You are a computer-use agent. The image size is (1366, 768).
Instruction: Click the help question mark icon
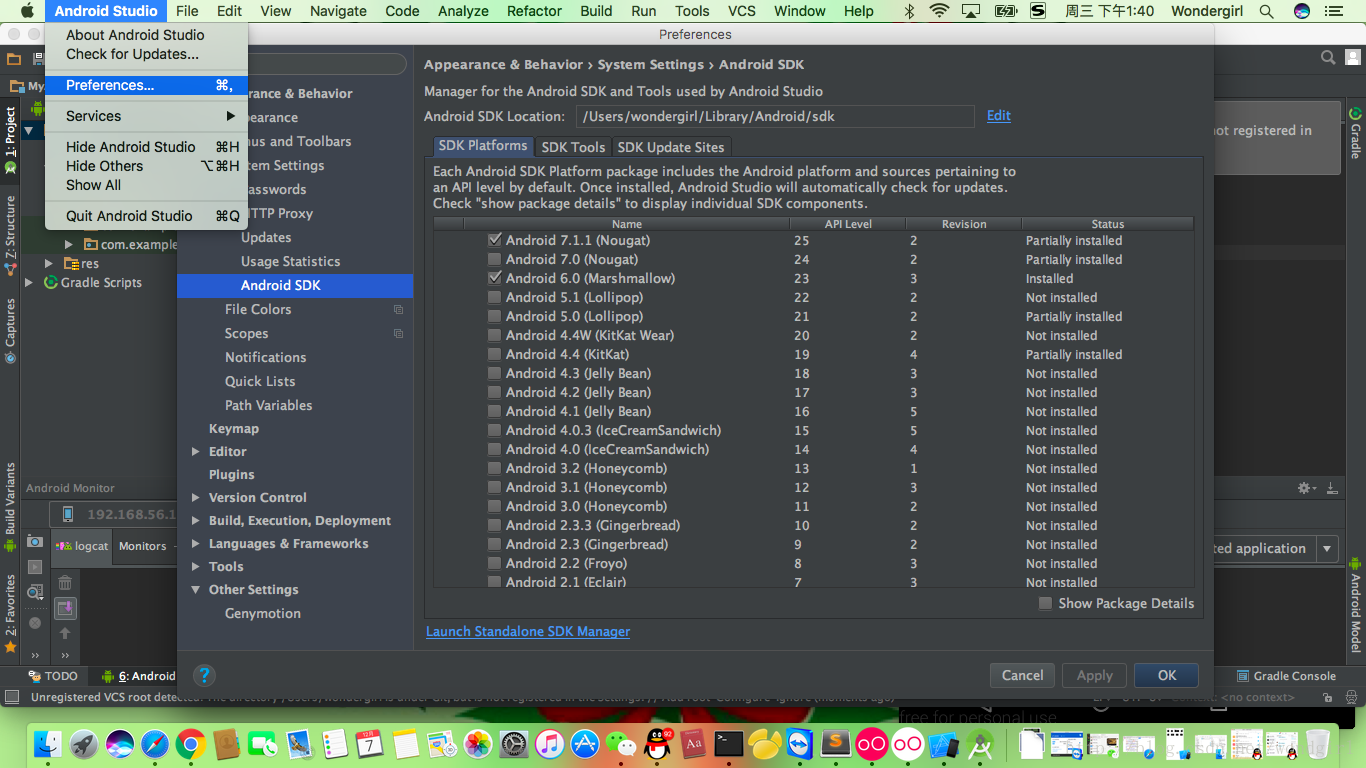[x=203, y=676]
